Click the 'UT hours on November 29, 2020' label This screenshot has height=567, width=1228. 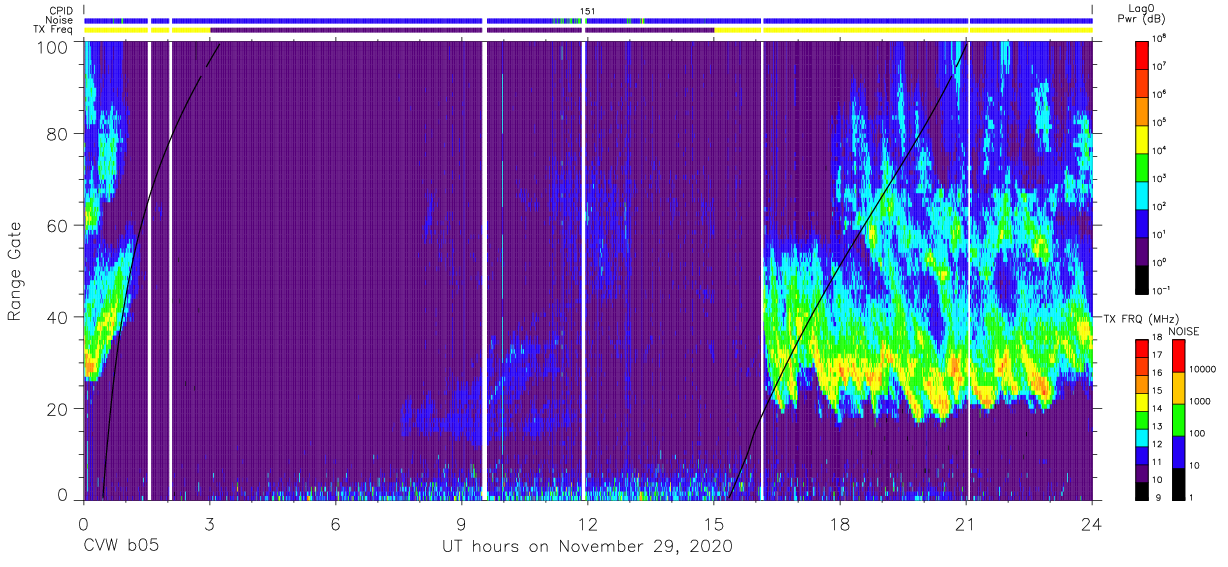click(x=587, y=547)
